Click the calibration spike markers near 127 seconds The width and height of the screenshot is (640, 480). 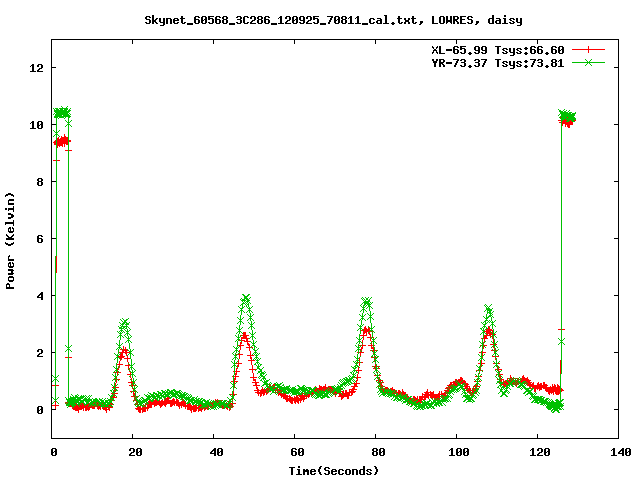click(567, 117)
